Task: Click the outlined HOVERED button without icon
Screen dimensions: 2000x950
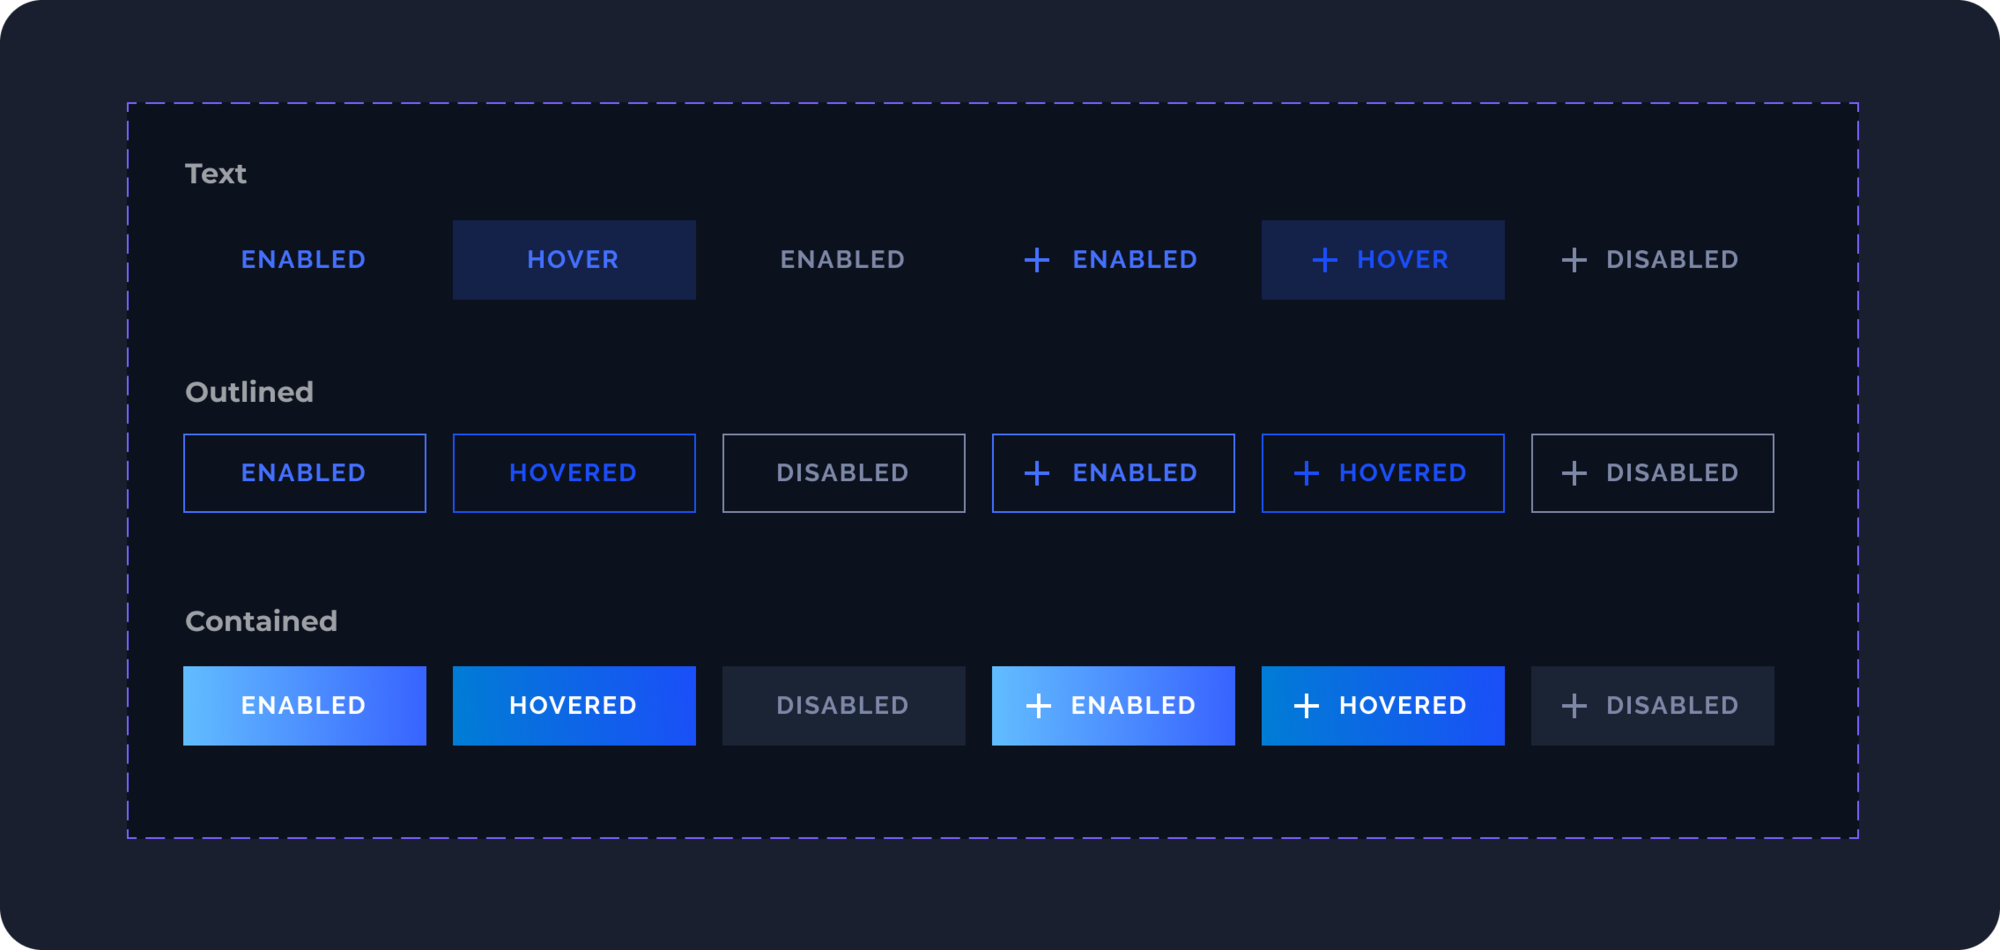Action: pyautogui.click(x=574, y=473)
